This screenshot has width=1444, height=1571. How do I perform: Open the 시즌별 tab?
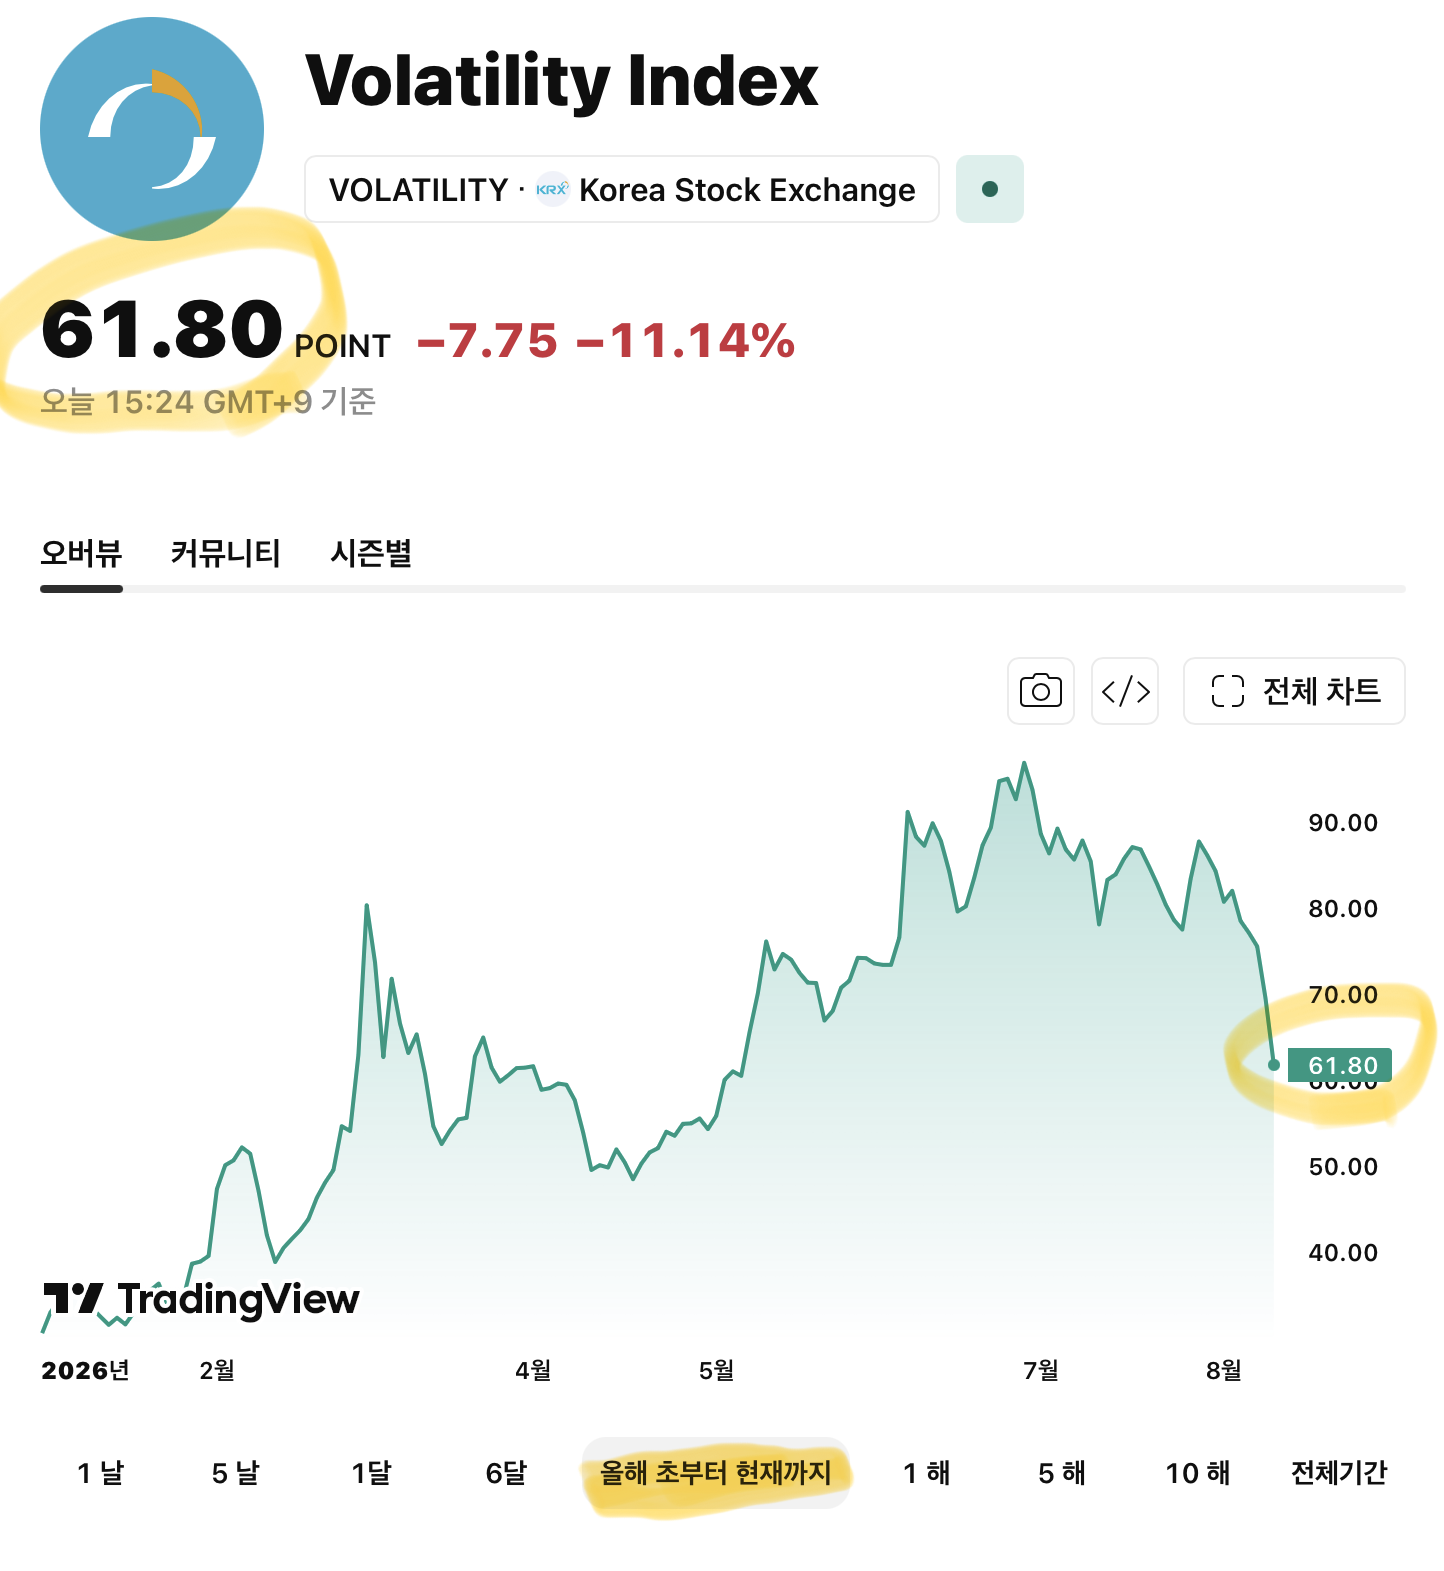click(x=371, y=553)
